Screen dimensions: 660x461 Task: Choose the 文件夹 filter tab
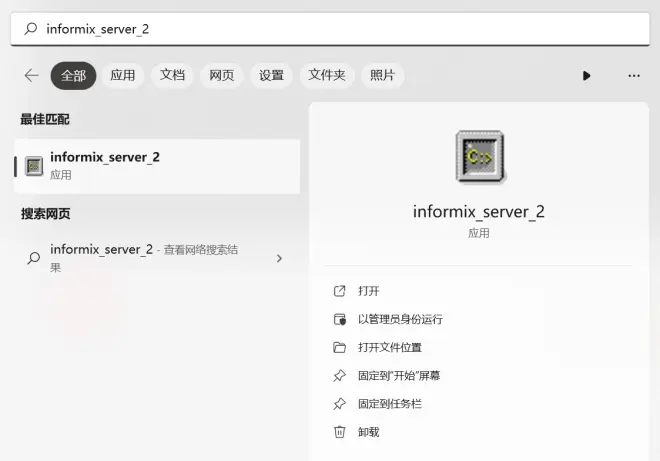click(x=327, y=75)
